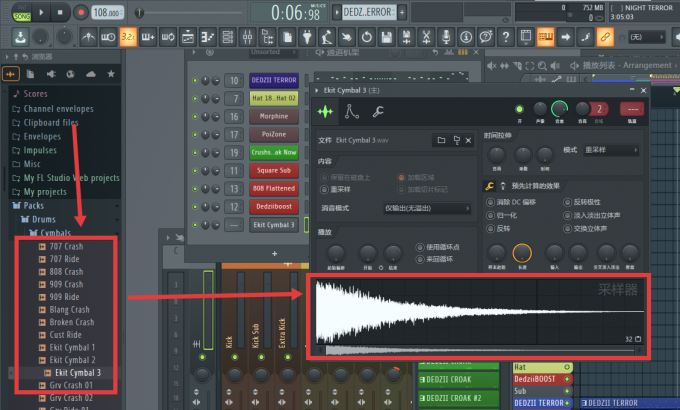Open envelope/instrument settings tab icon
Viewport: 680px width, 410px height.
point(352,112)
